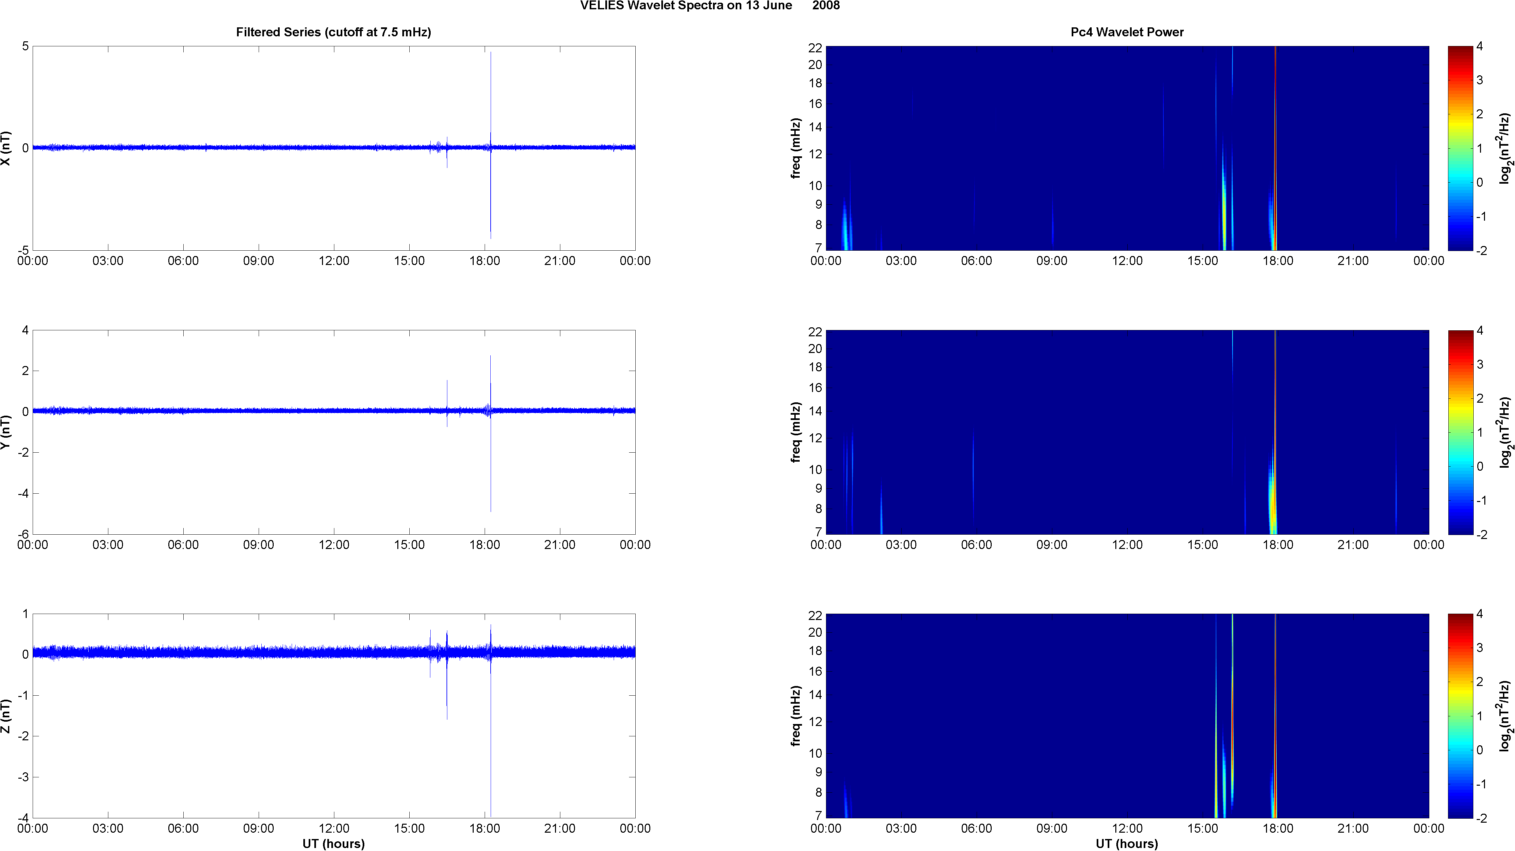
Task: Click the log2(nT²/Hz) label of the Y-component colorbar
Action: tap(1505, 432)
